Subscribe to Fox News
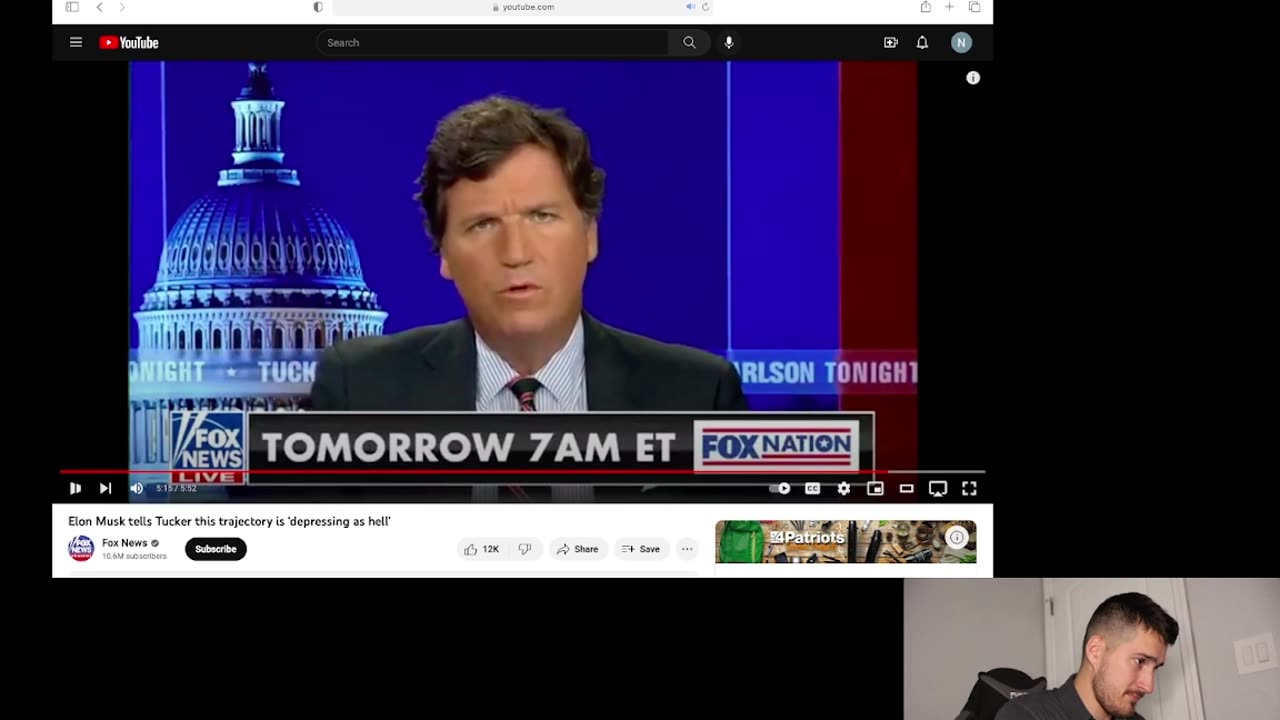The height and width of the screenshot is (720, 1280). (216, 549)
